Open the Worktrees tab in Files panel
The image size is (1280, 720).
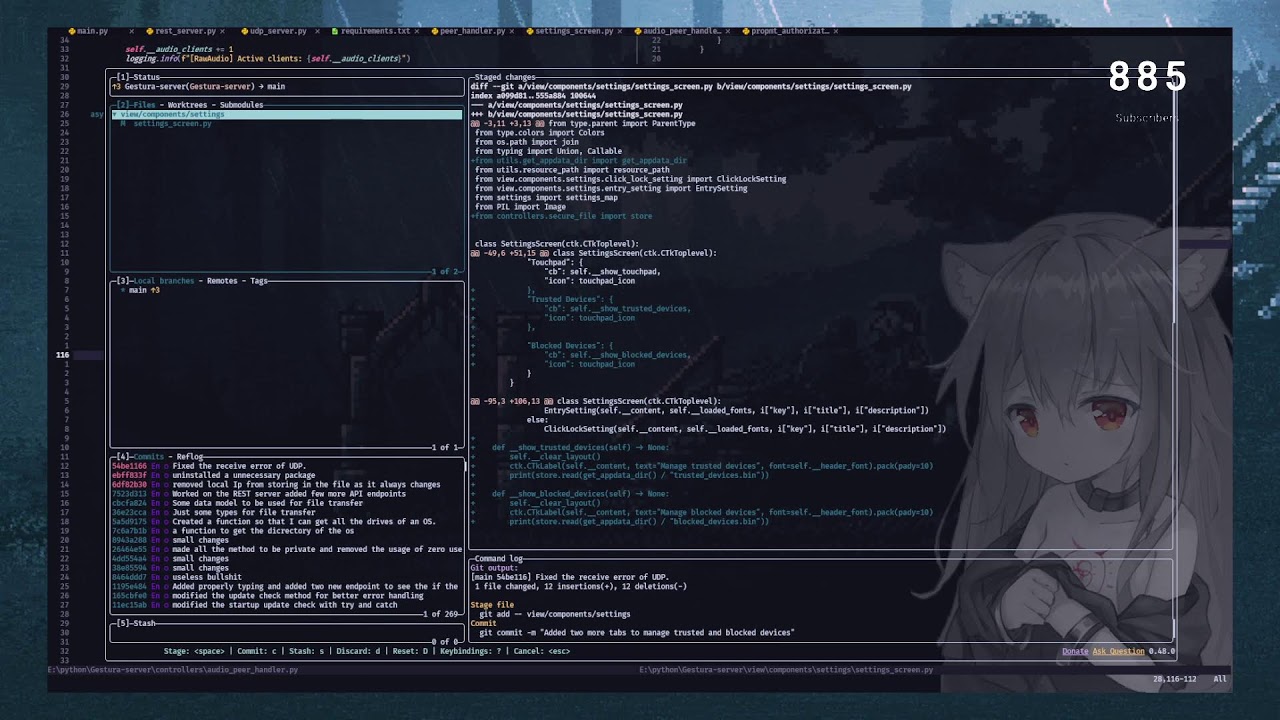pyautogui.click(x=188, y=105)
